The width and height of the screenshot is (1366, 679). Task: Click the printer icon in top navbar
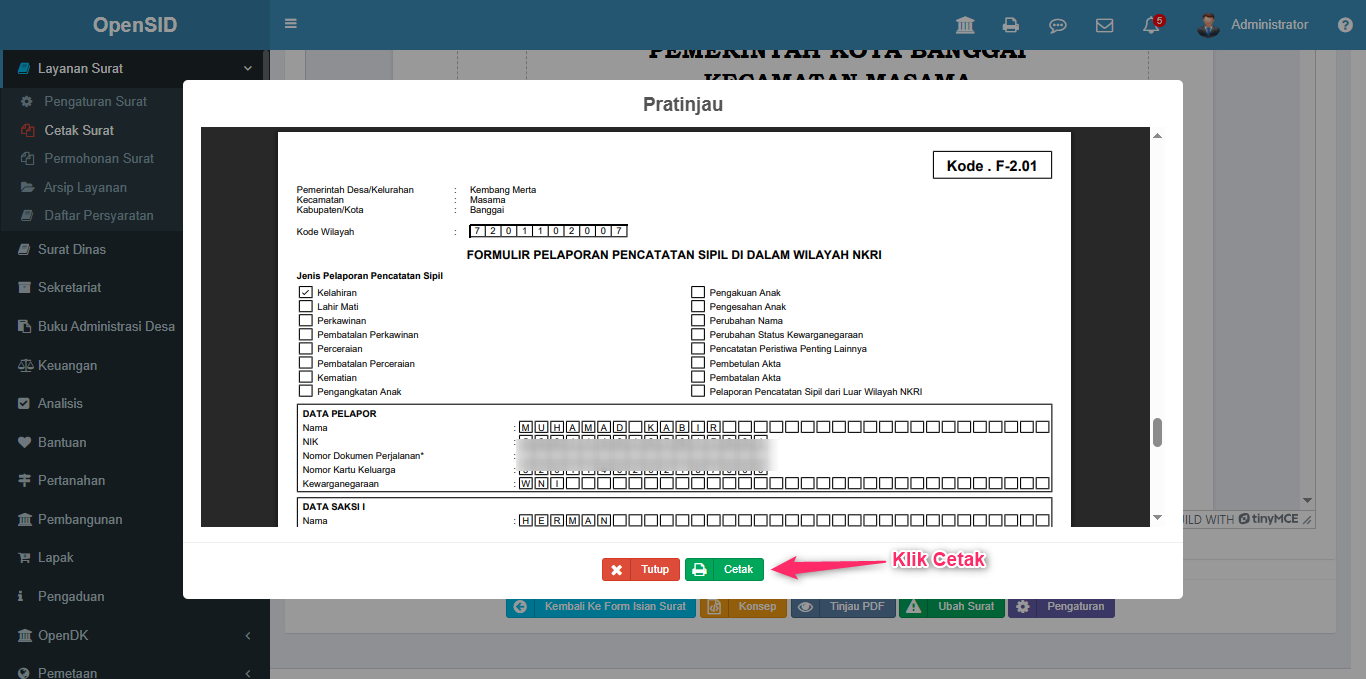pos(1011,25)
